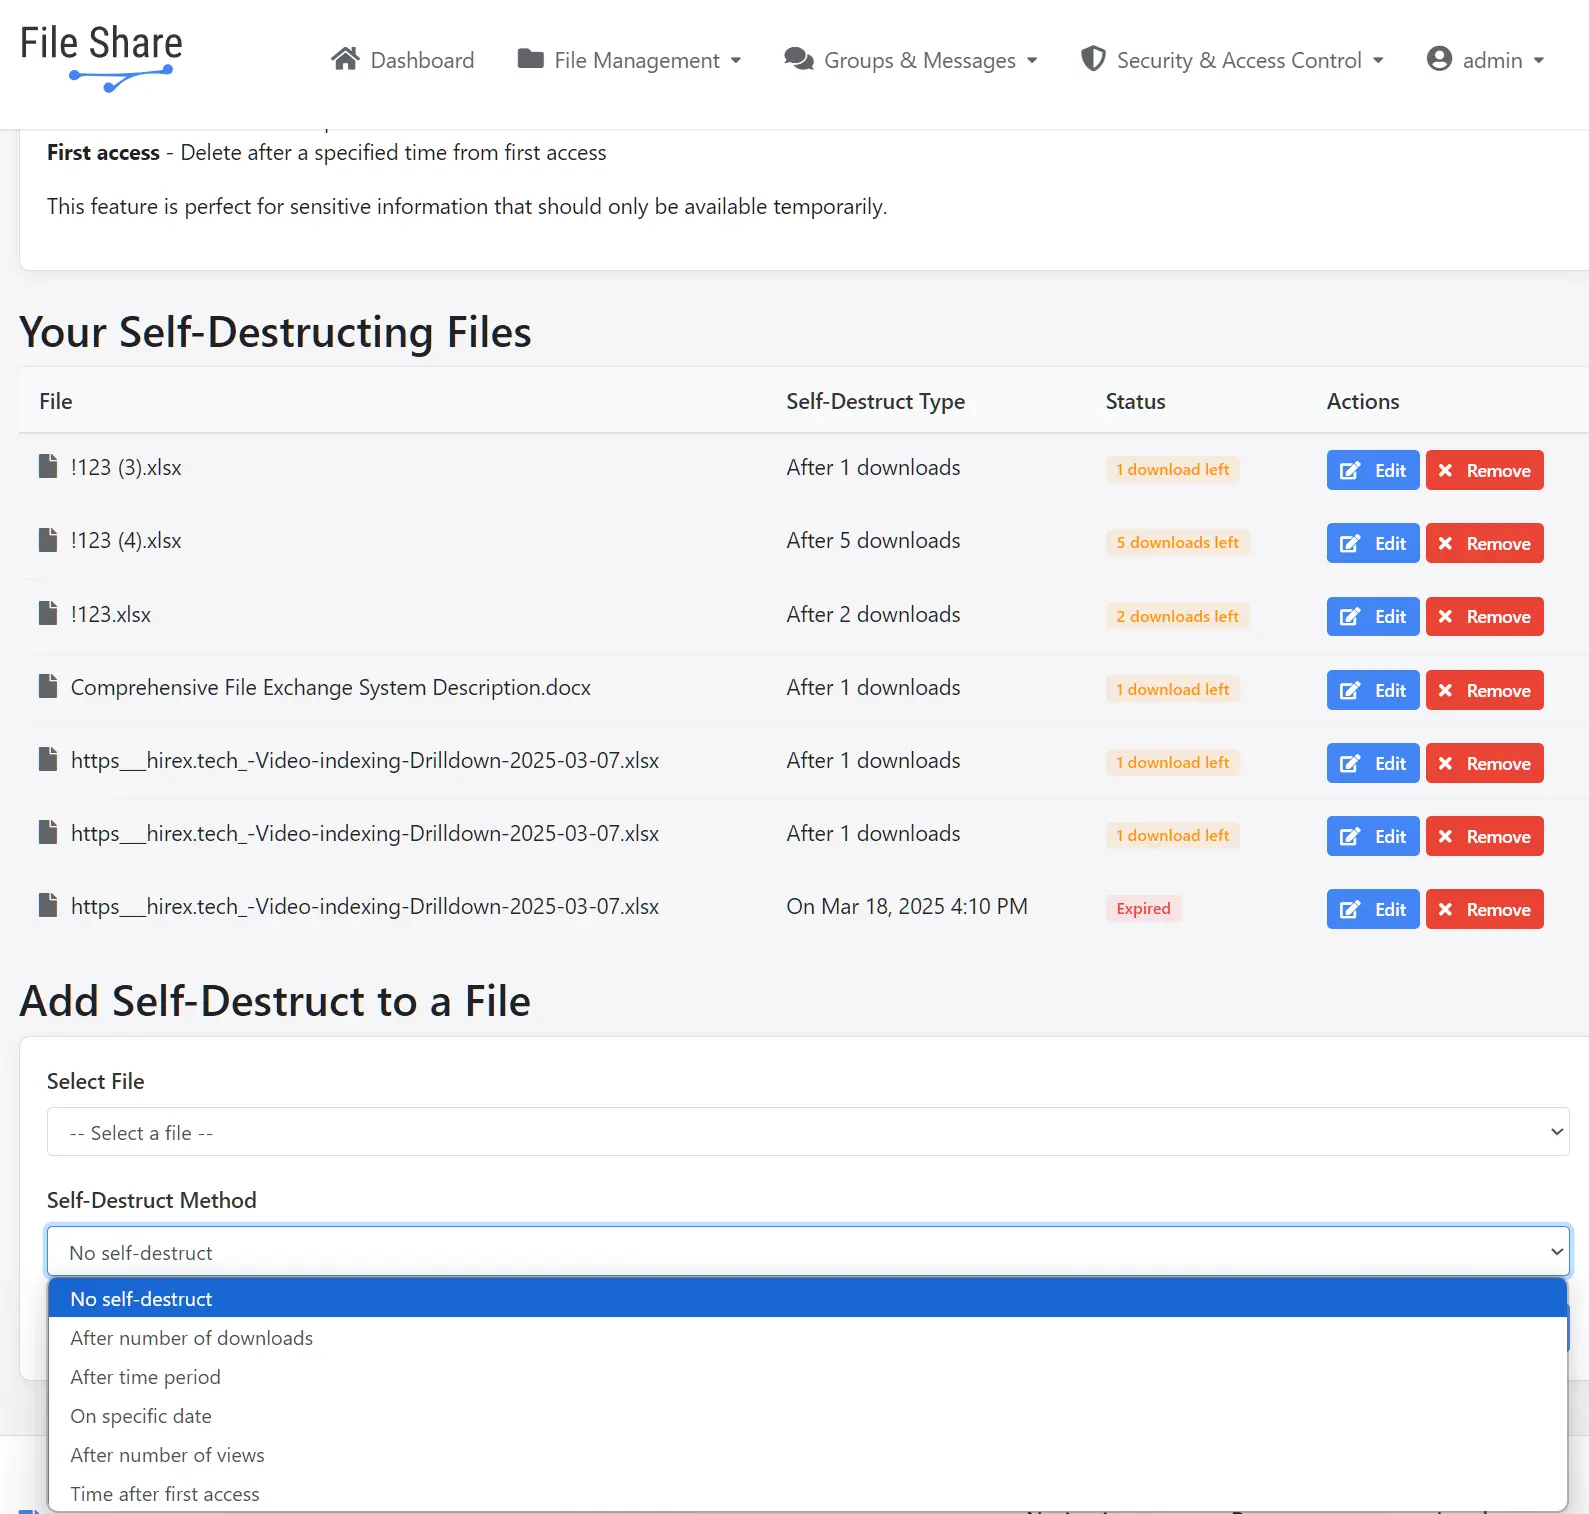This screenshot has height=1514, width=1589.
Task: Select 'Time after first access' option
Action: (165, 1494)
